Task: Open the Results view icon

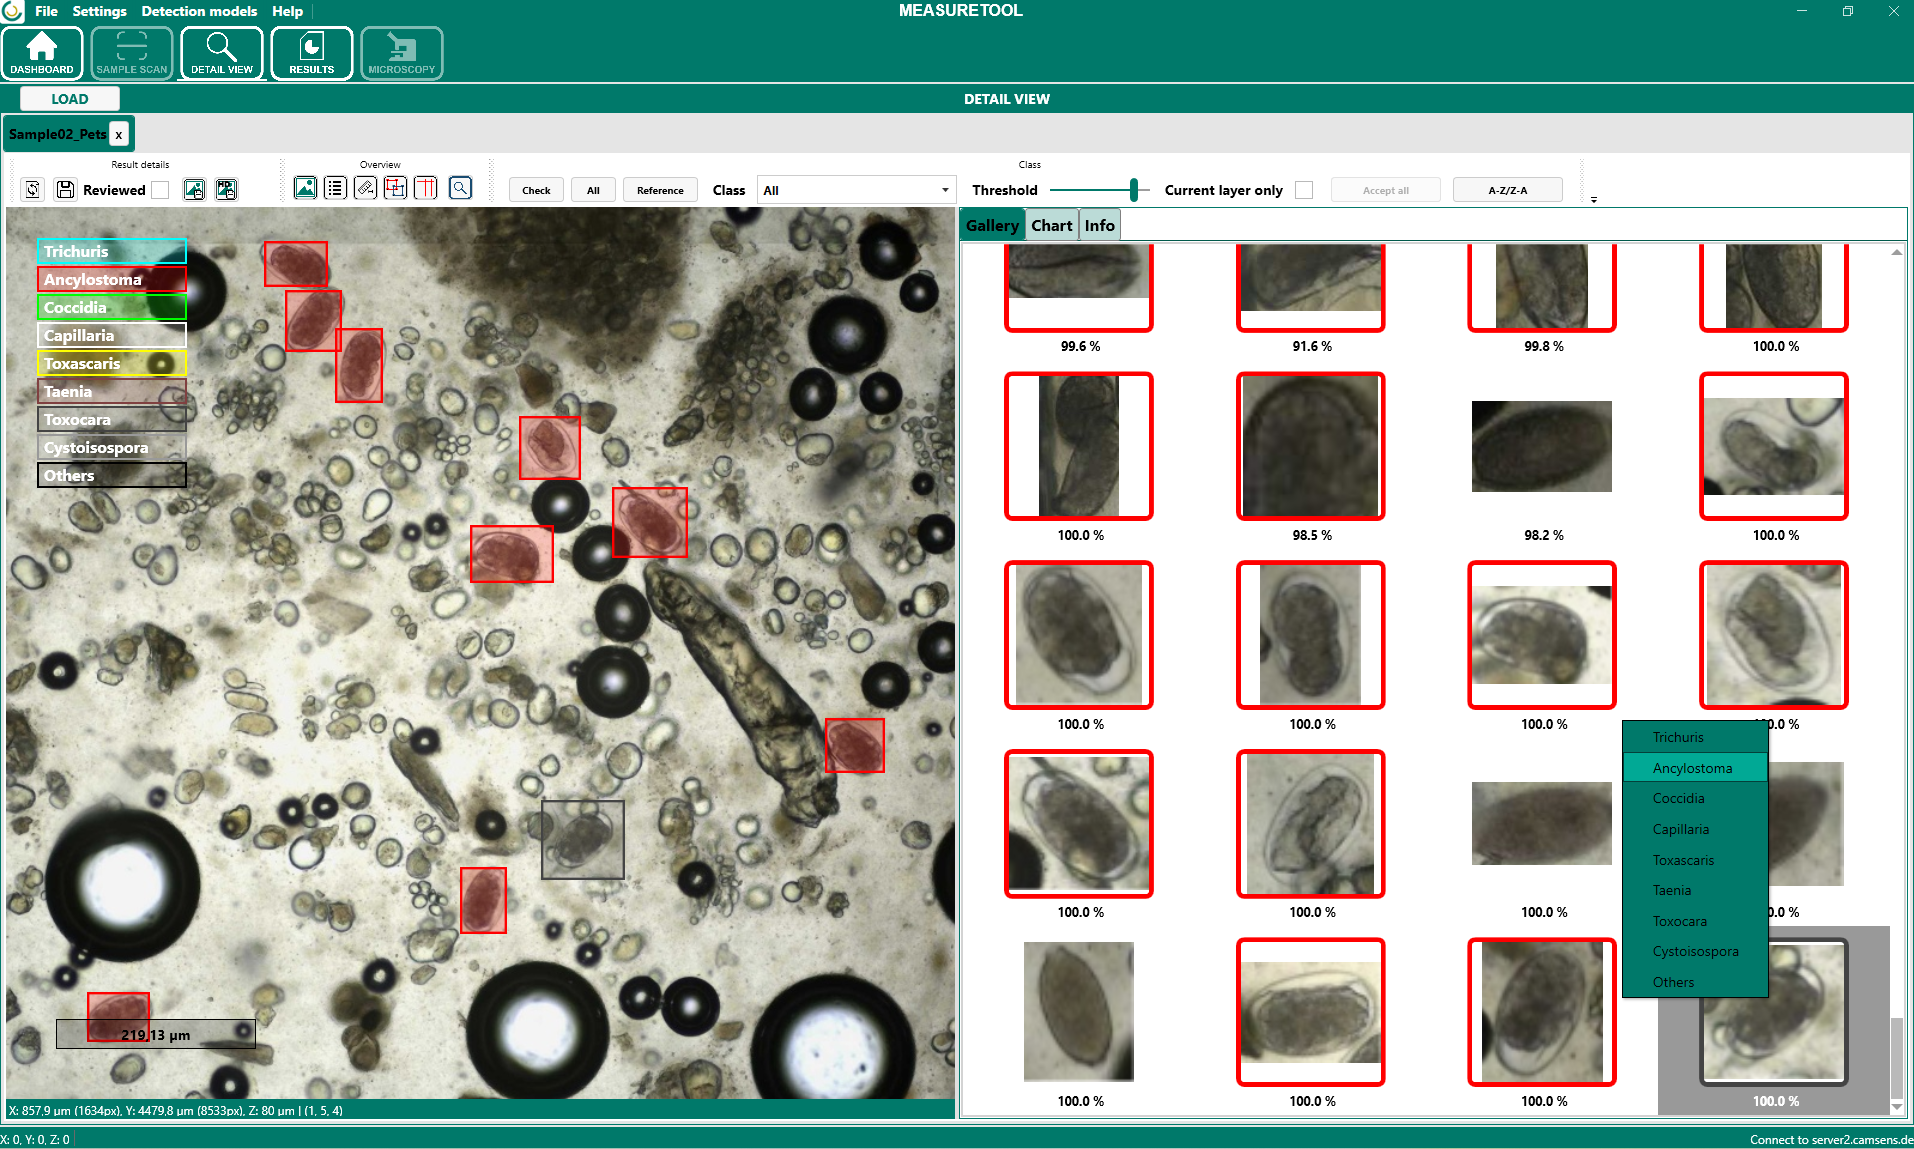Action: pos(311,53)
